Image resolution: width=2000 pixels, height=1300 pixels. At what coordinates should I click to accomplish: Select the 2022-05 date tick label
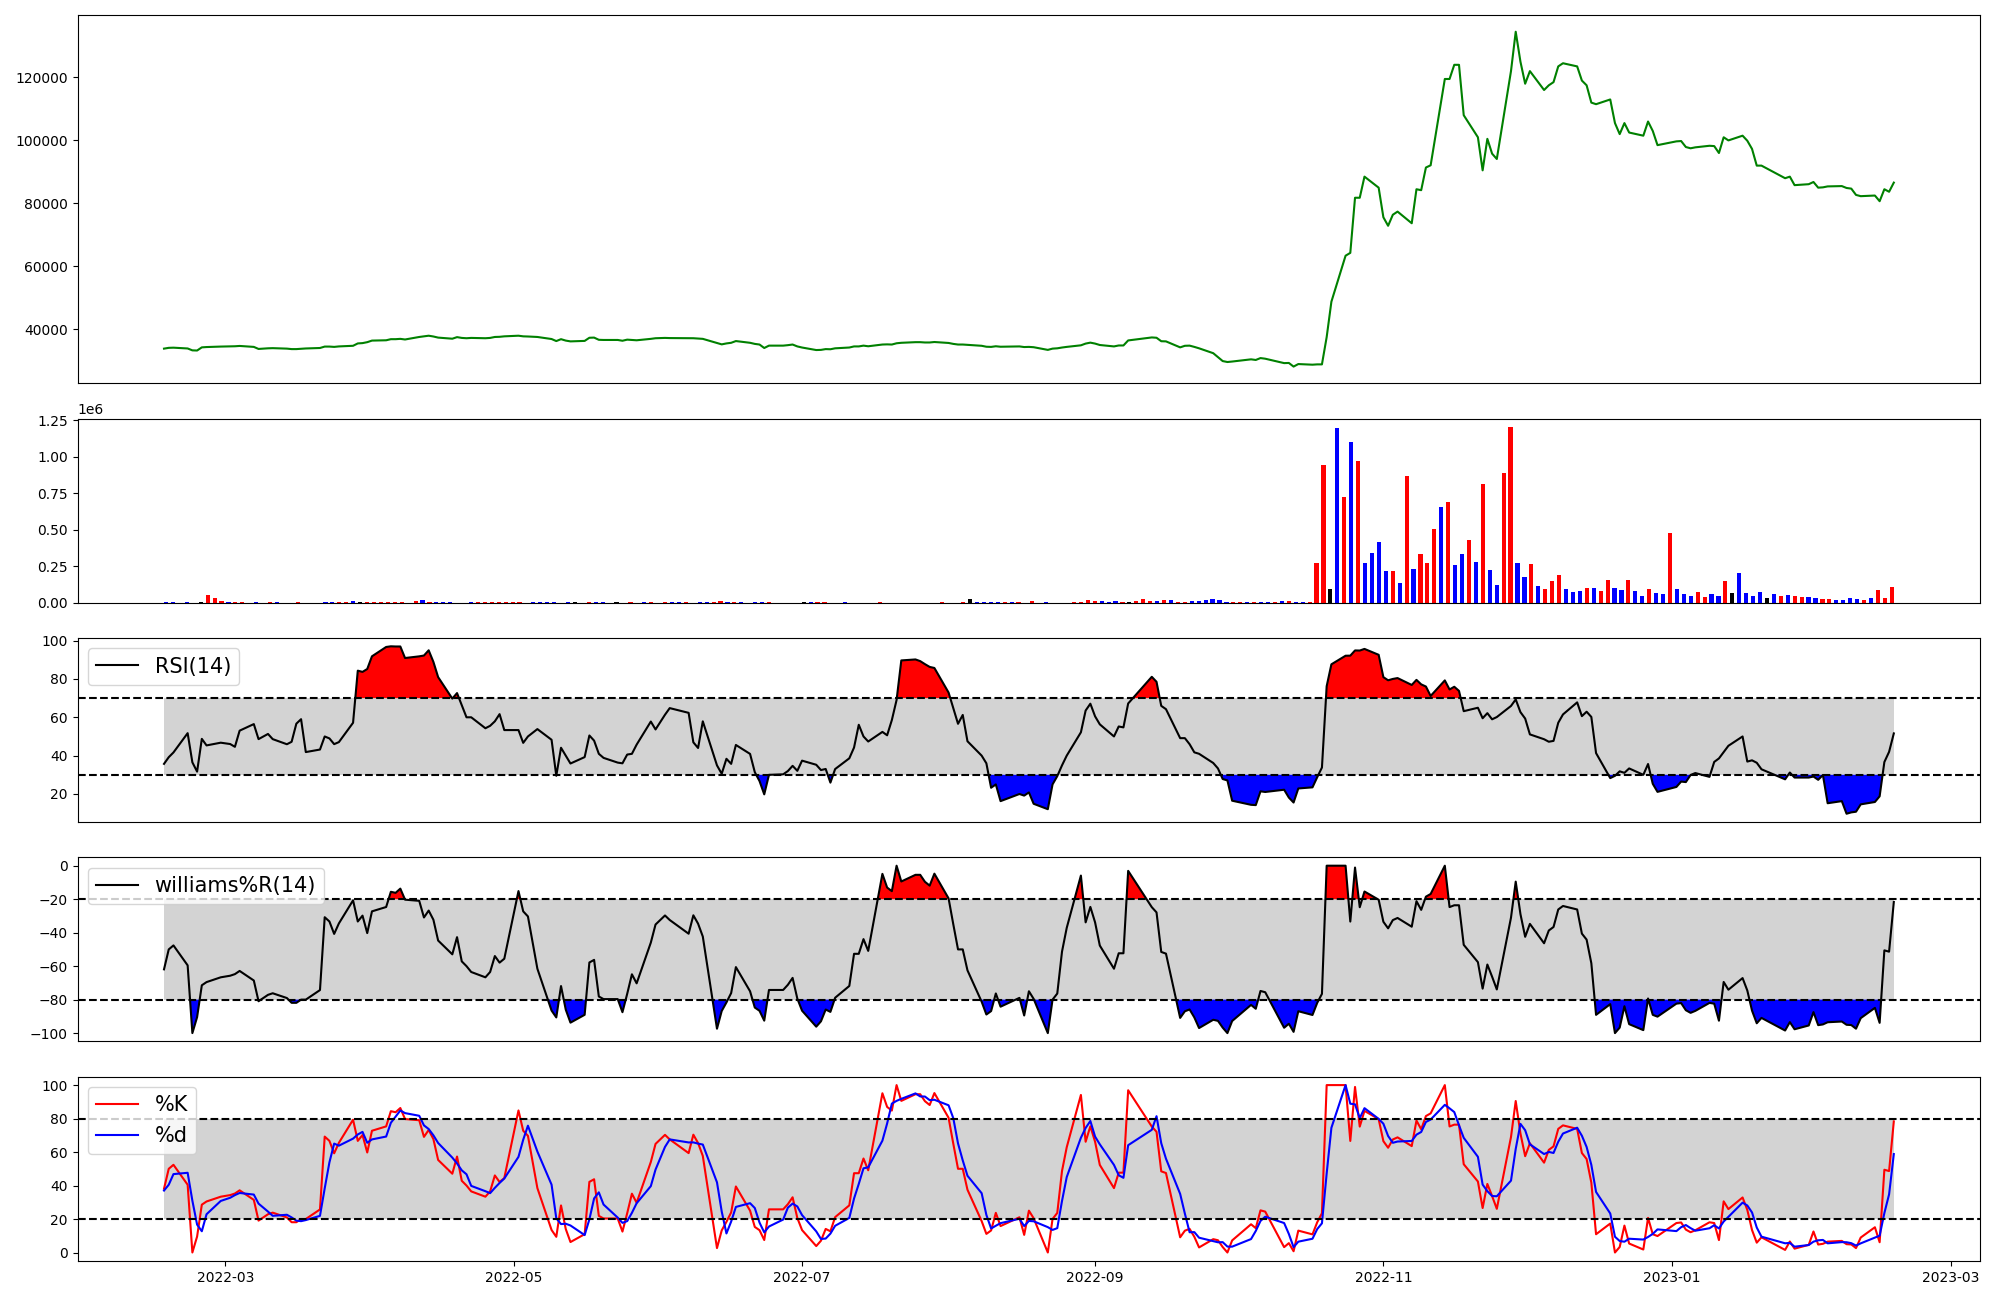click(x=514, y=1277)
